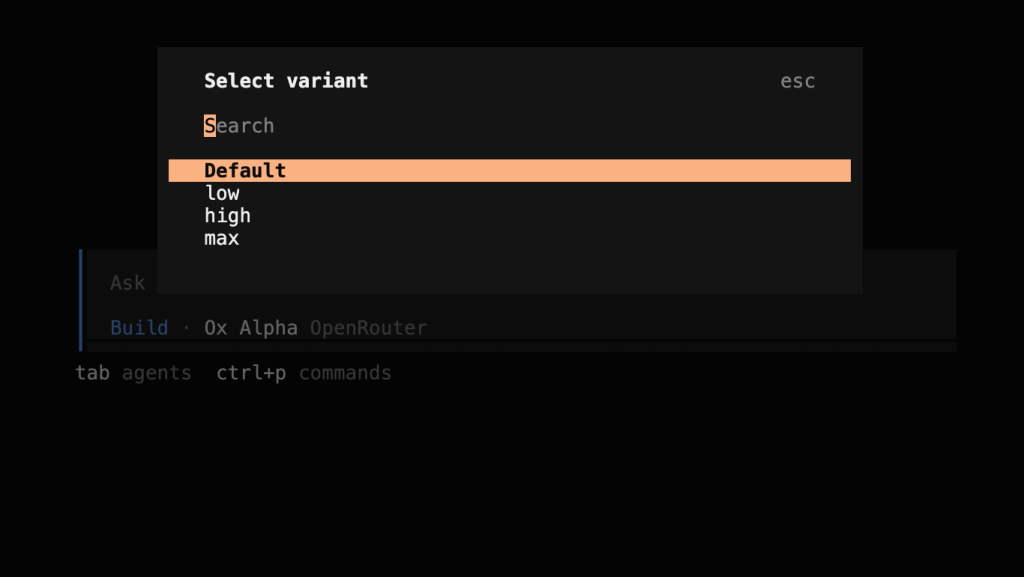Viewport: 1024px width, 577px height.
Task: Click the tab agents hint
Action: 133,373
